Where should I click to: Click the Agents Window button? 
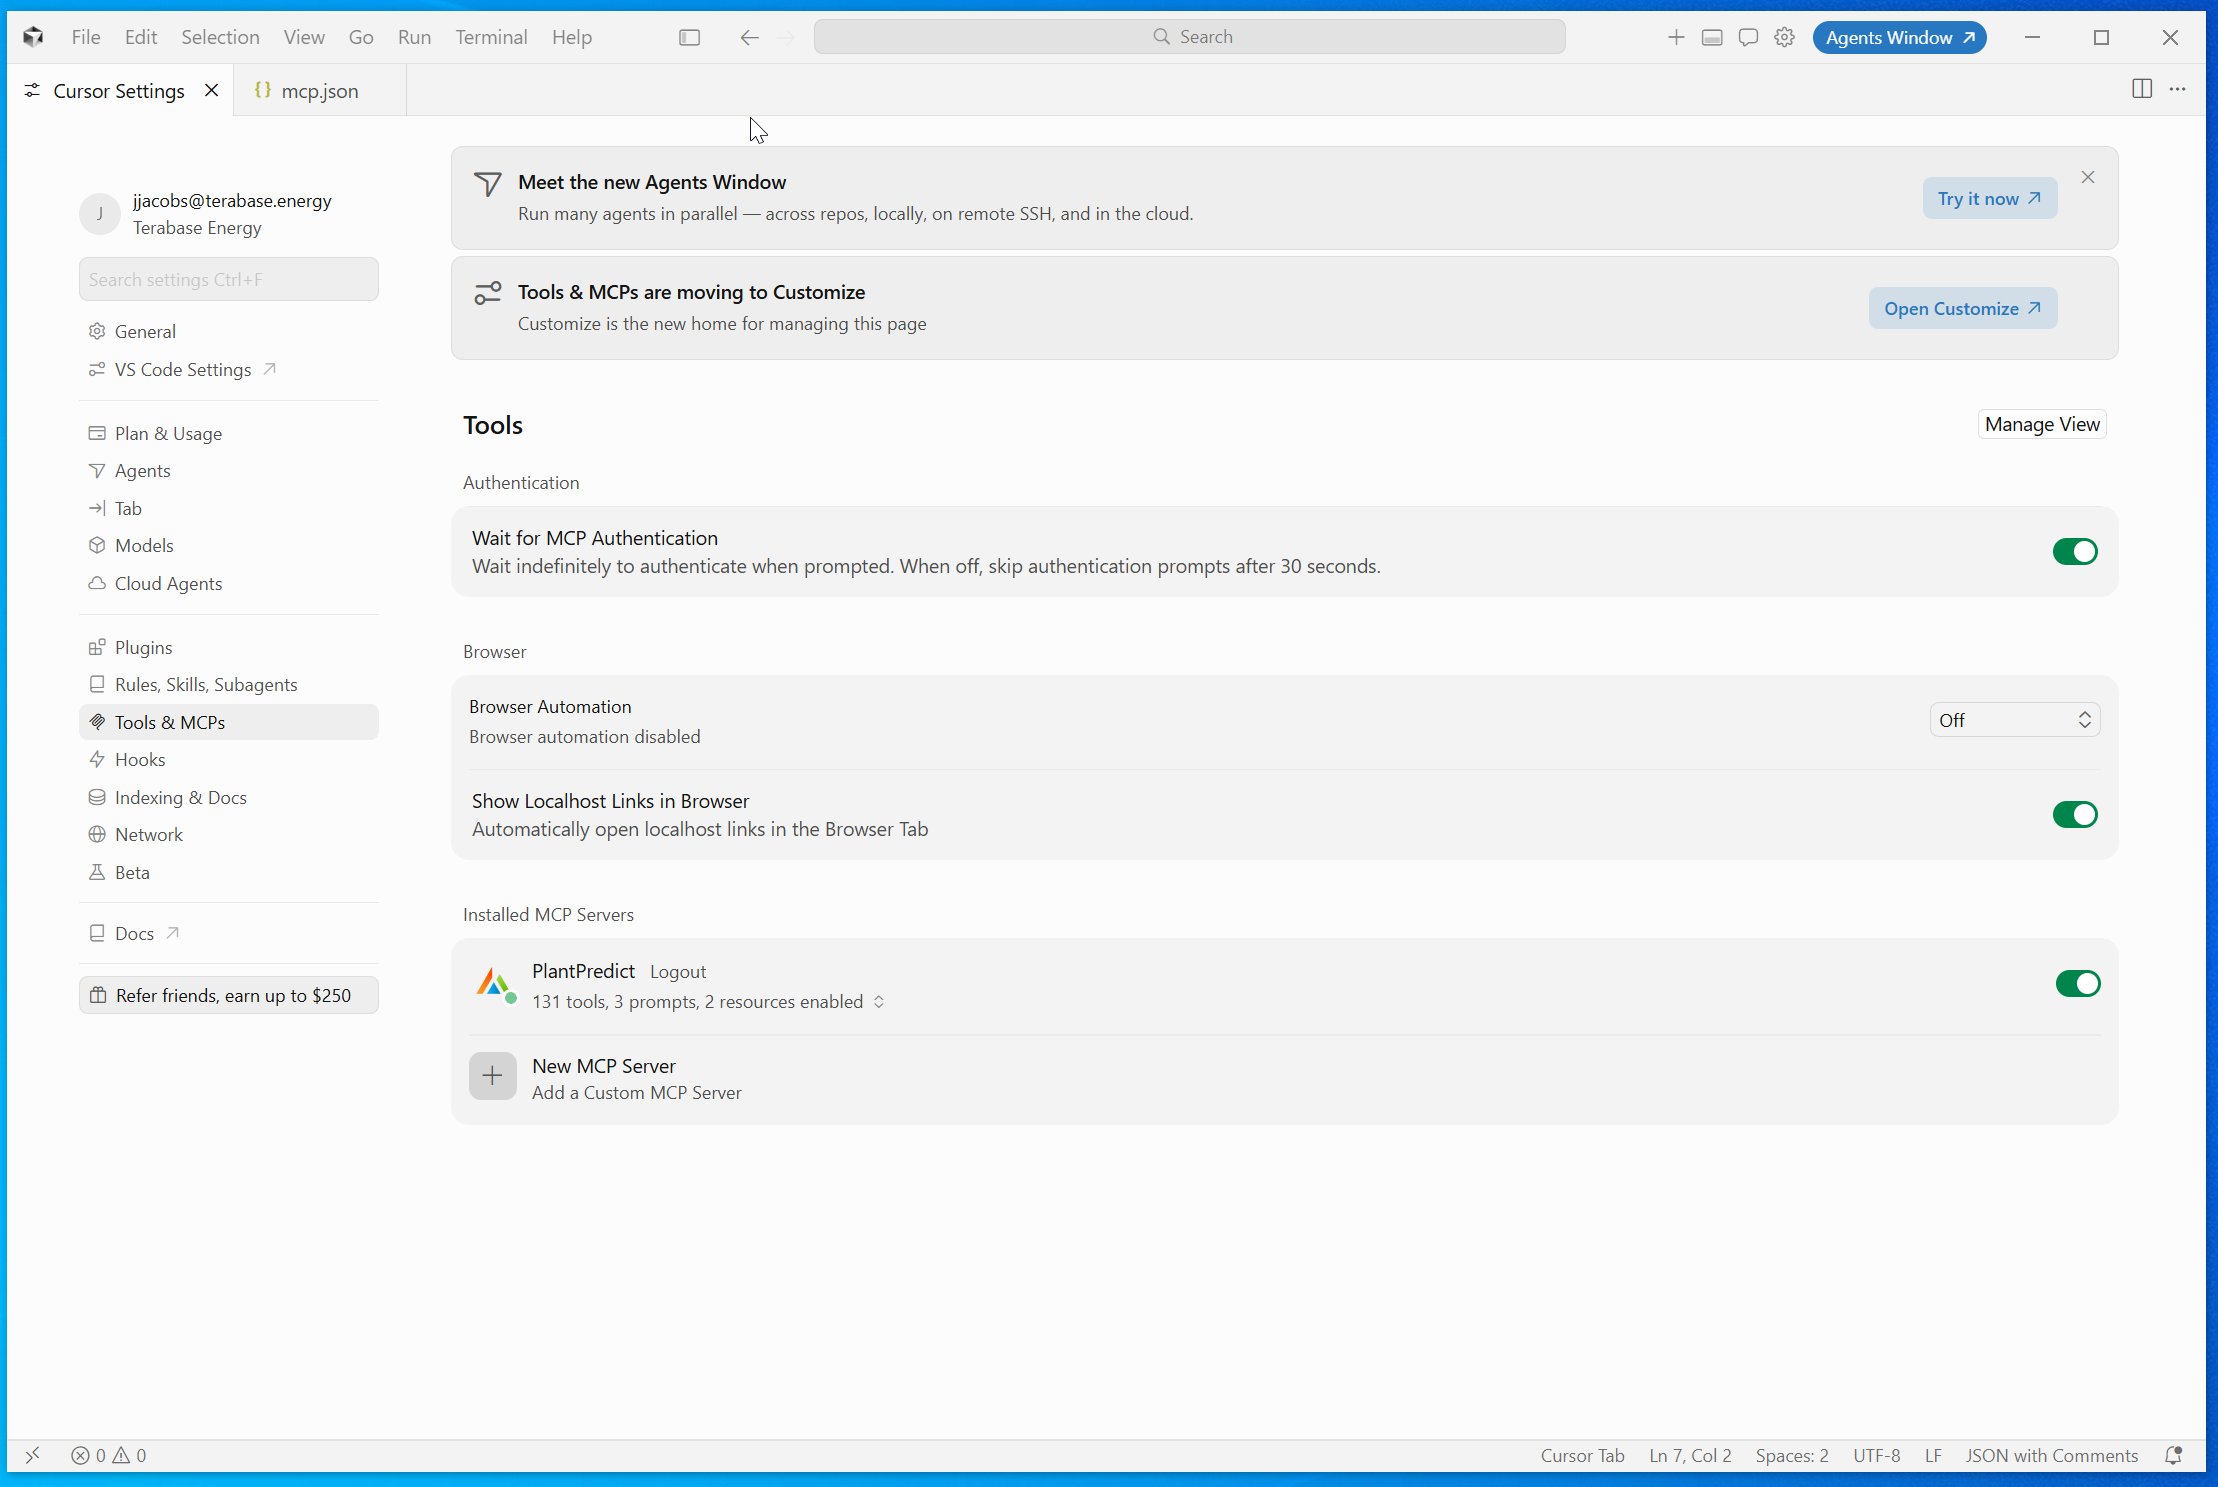pyautogui.click(x=1899, y=37)
